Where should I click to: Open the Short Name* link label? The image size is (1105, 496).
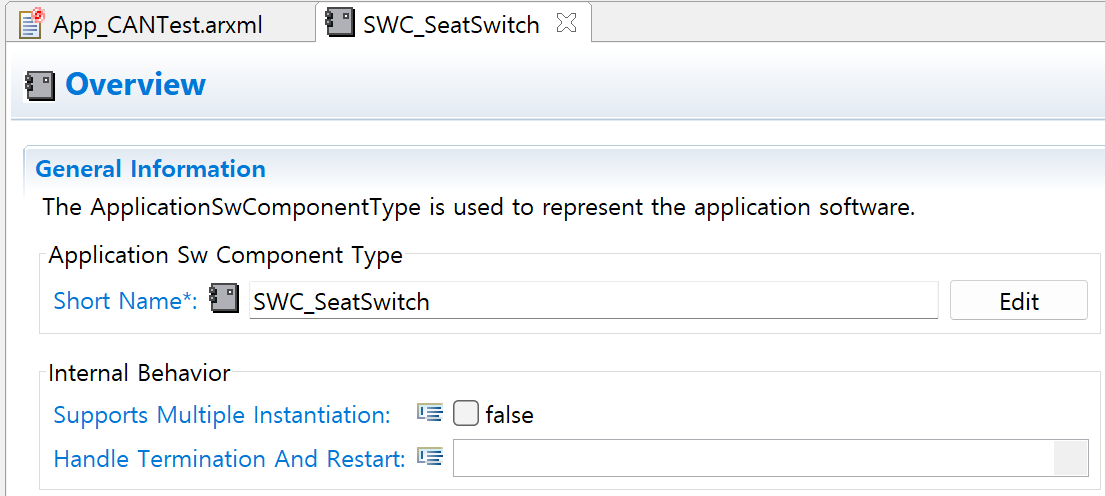pyautogui.click(x=125, y=302)
